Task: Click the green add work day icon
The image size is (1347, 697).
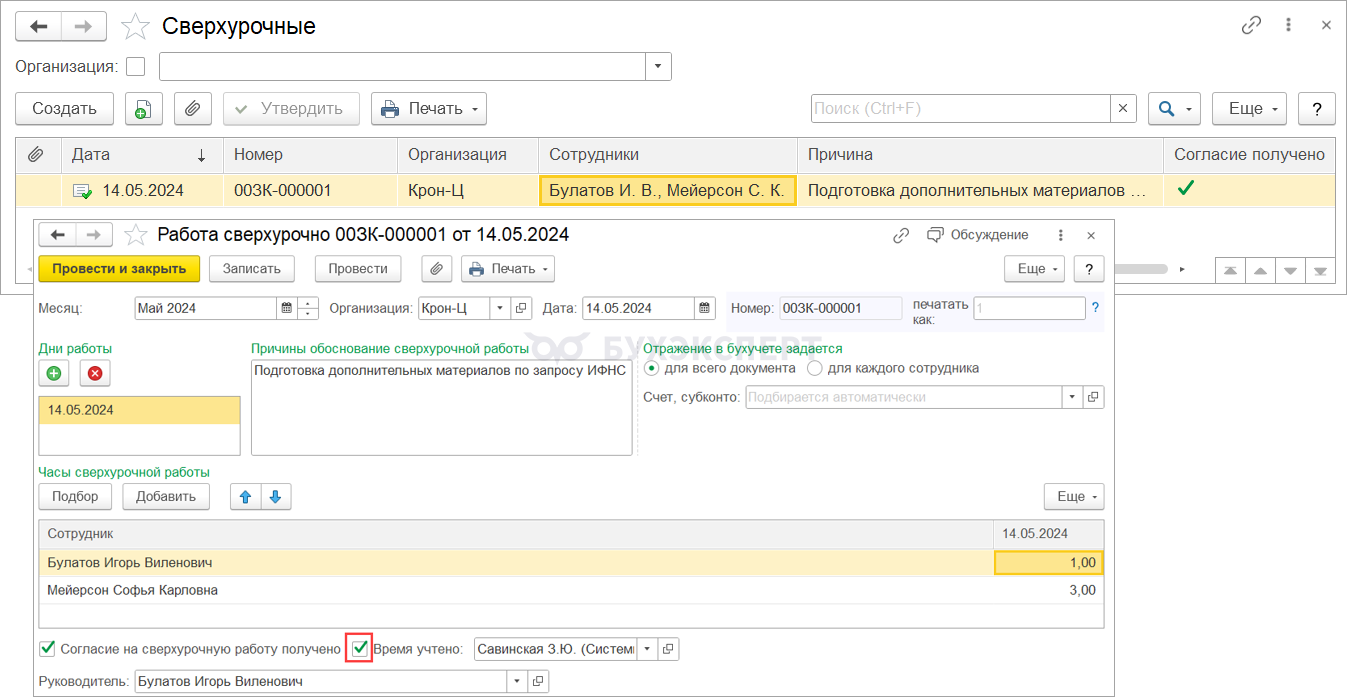Action: coord(53,373)
